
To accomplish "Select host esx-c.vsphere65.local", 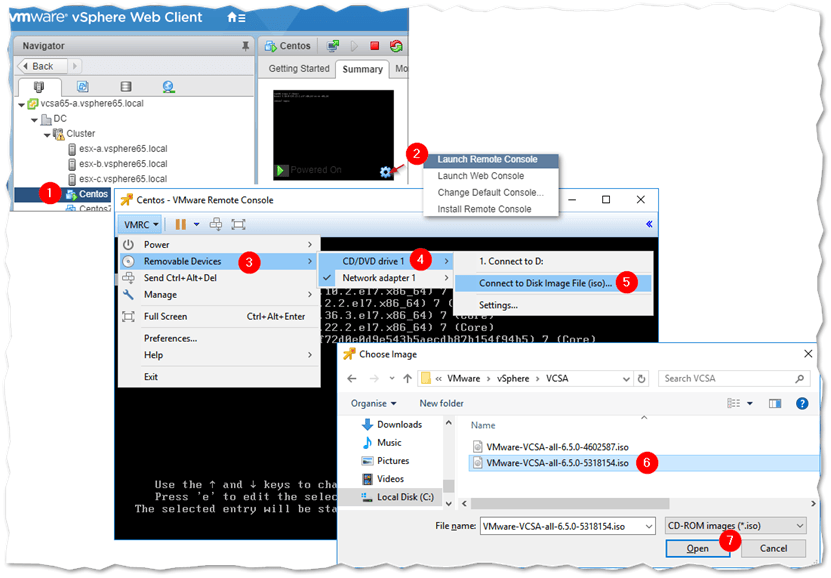I will [123, 179].
